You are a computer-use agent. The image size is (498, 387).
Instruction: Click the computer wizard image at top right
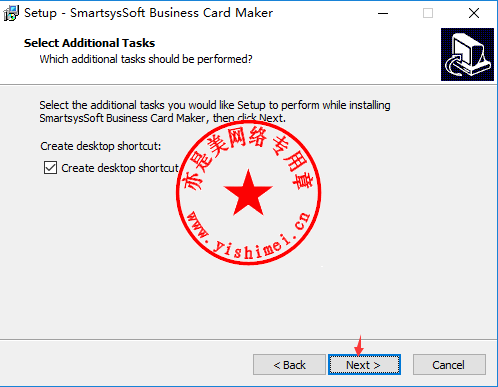tap(467, 54)
